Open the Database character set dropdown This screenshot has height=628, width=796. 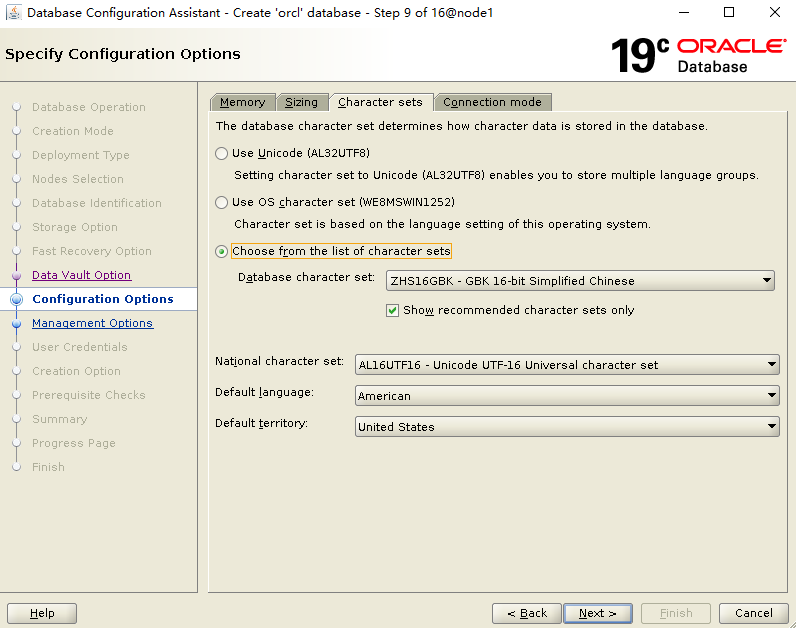click(580, 281)
